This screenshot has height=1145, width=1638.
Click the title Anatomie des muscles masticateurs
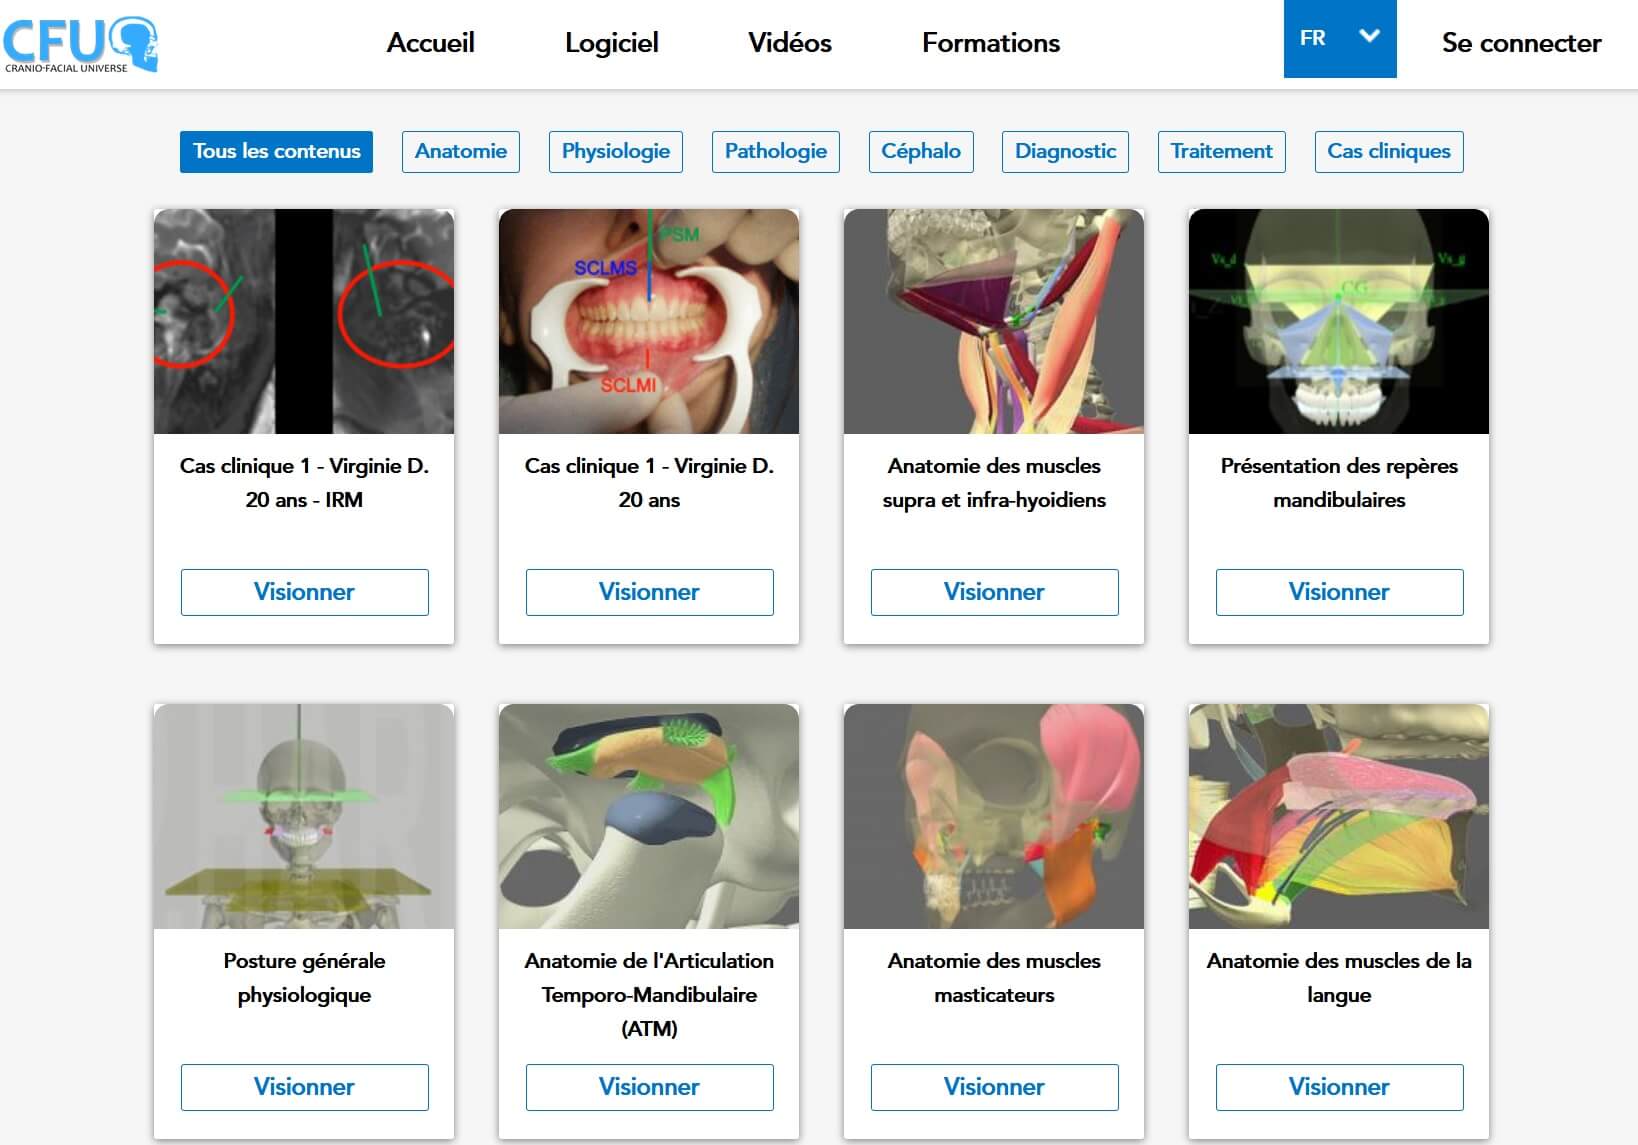(994, 978)
